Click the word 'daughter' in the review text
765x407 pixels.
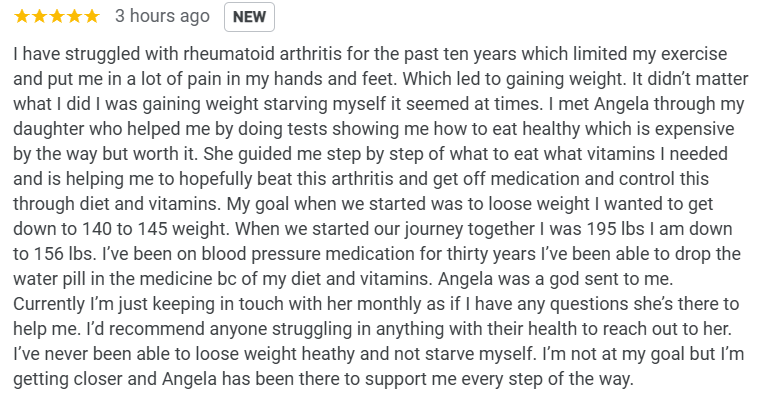[43, 129]
